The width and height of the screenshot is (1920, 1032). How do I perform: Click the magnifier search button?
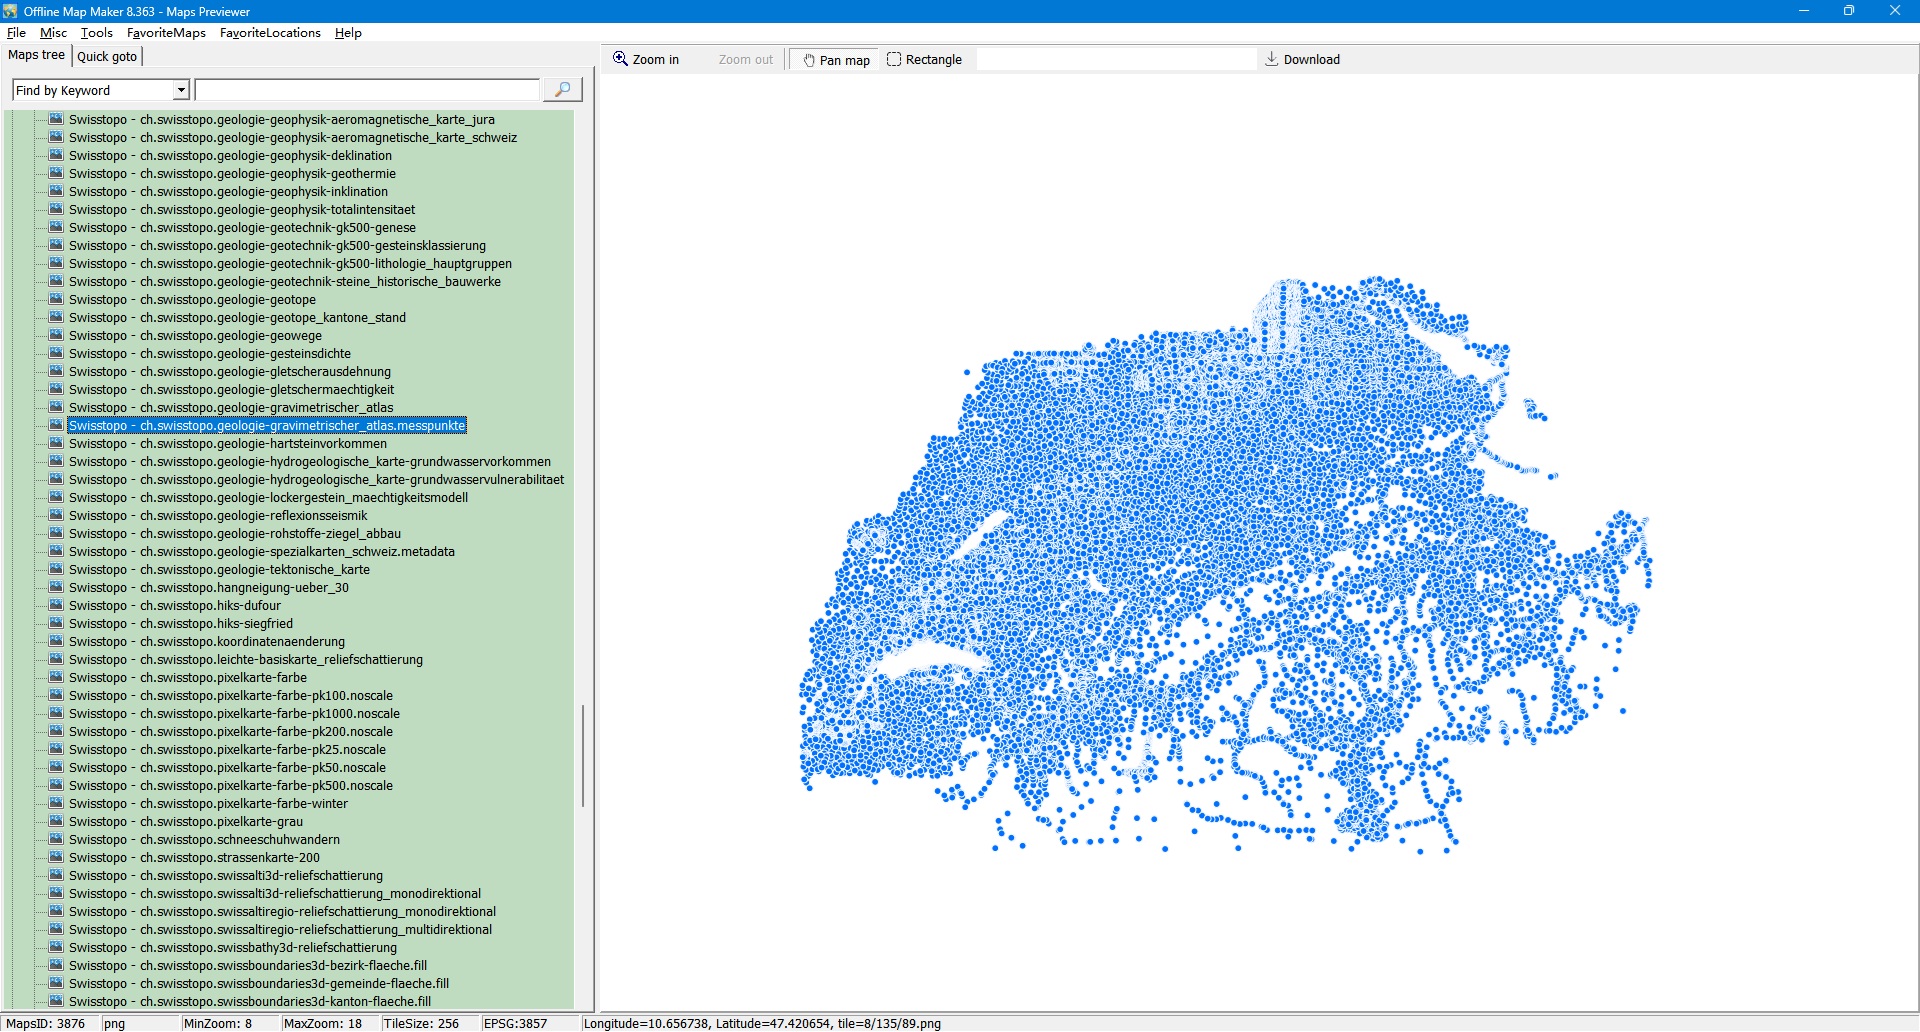pyautogui.click(x=562, y=90)
